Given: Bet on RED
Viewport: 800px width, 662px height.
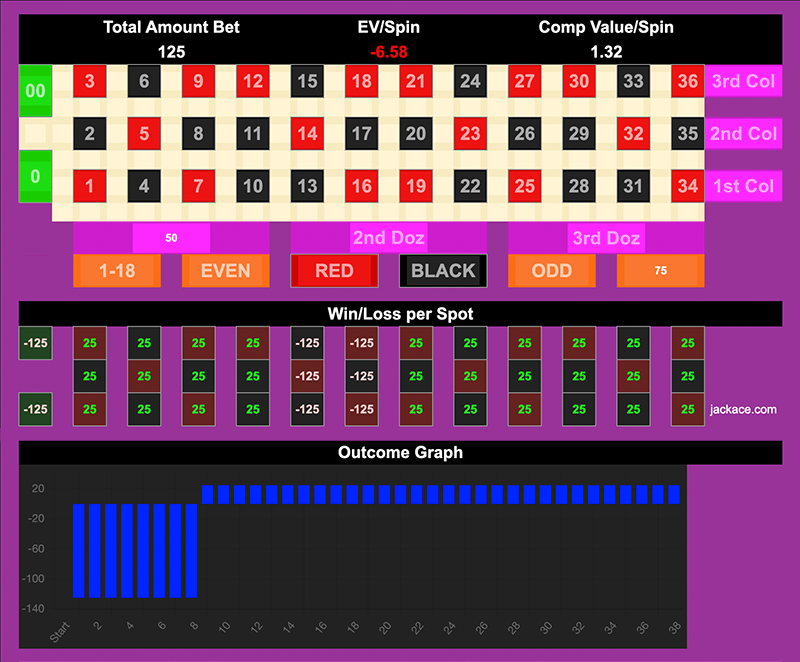Looking at the screenshot, I should (x=334, y=271).
